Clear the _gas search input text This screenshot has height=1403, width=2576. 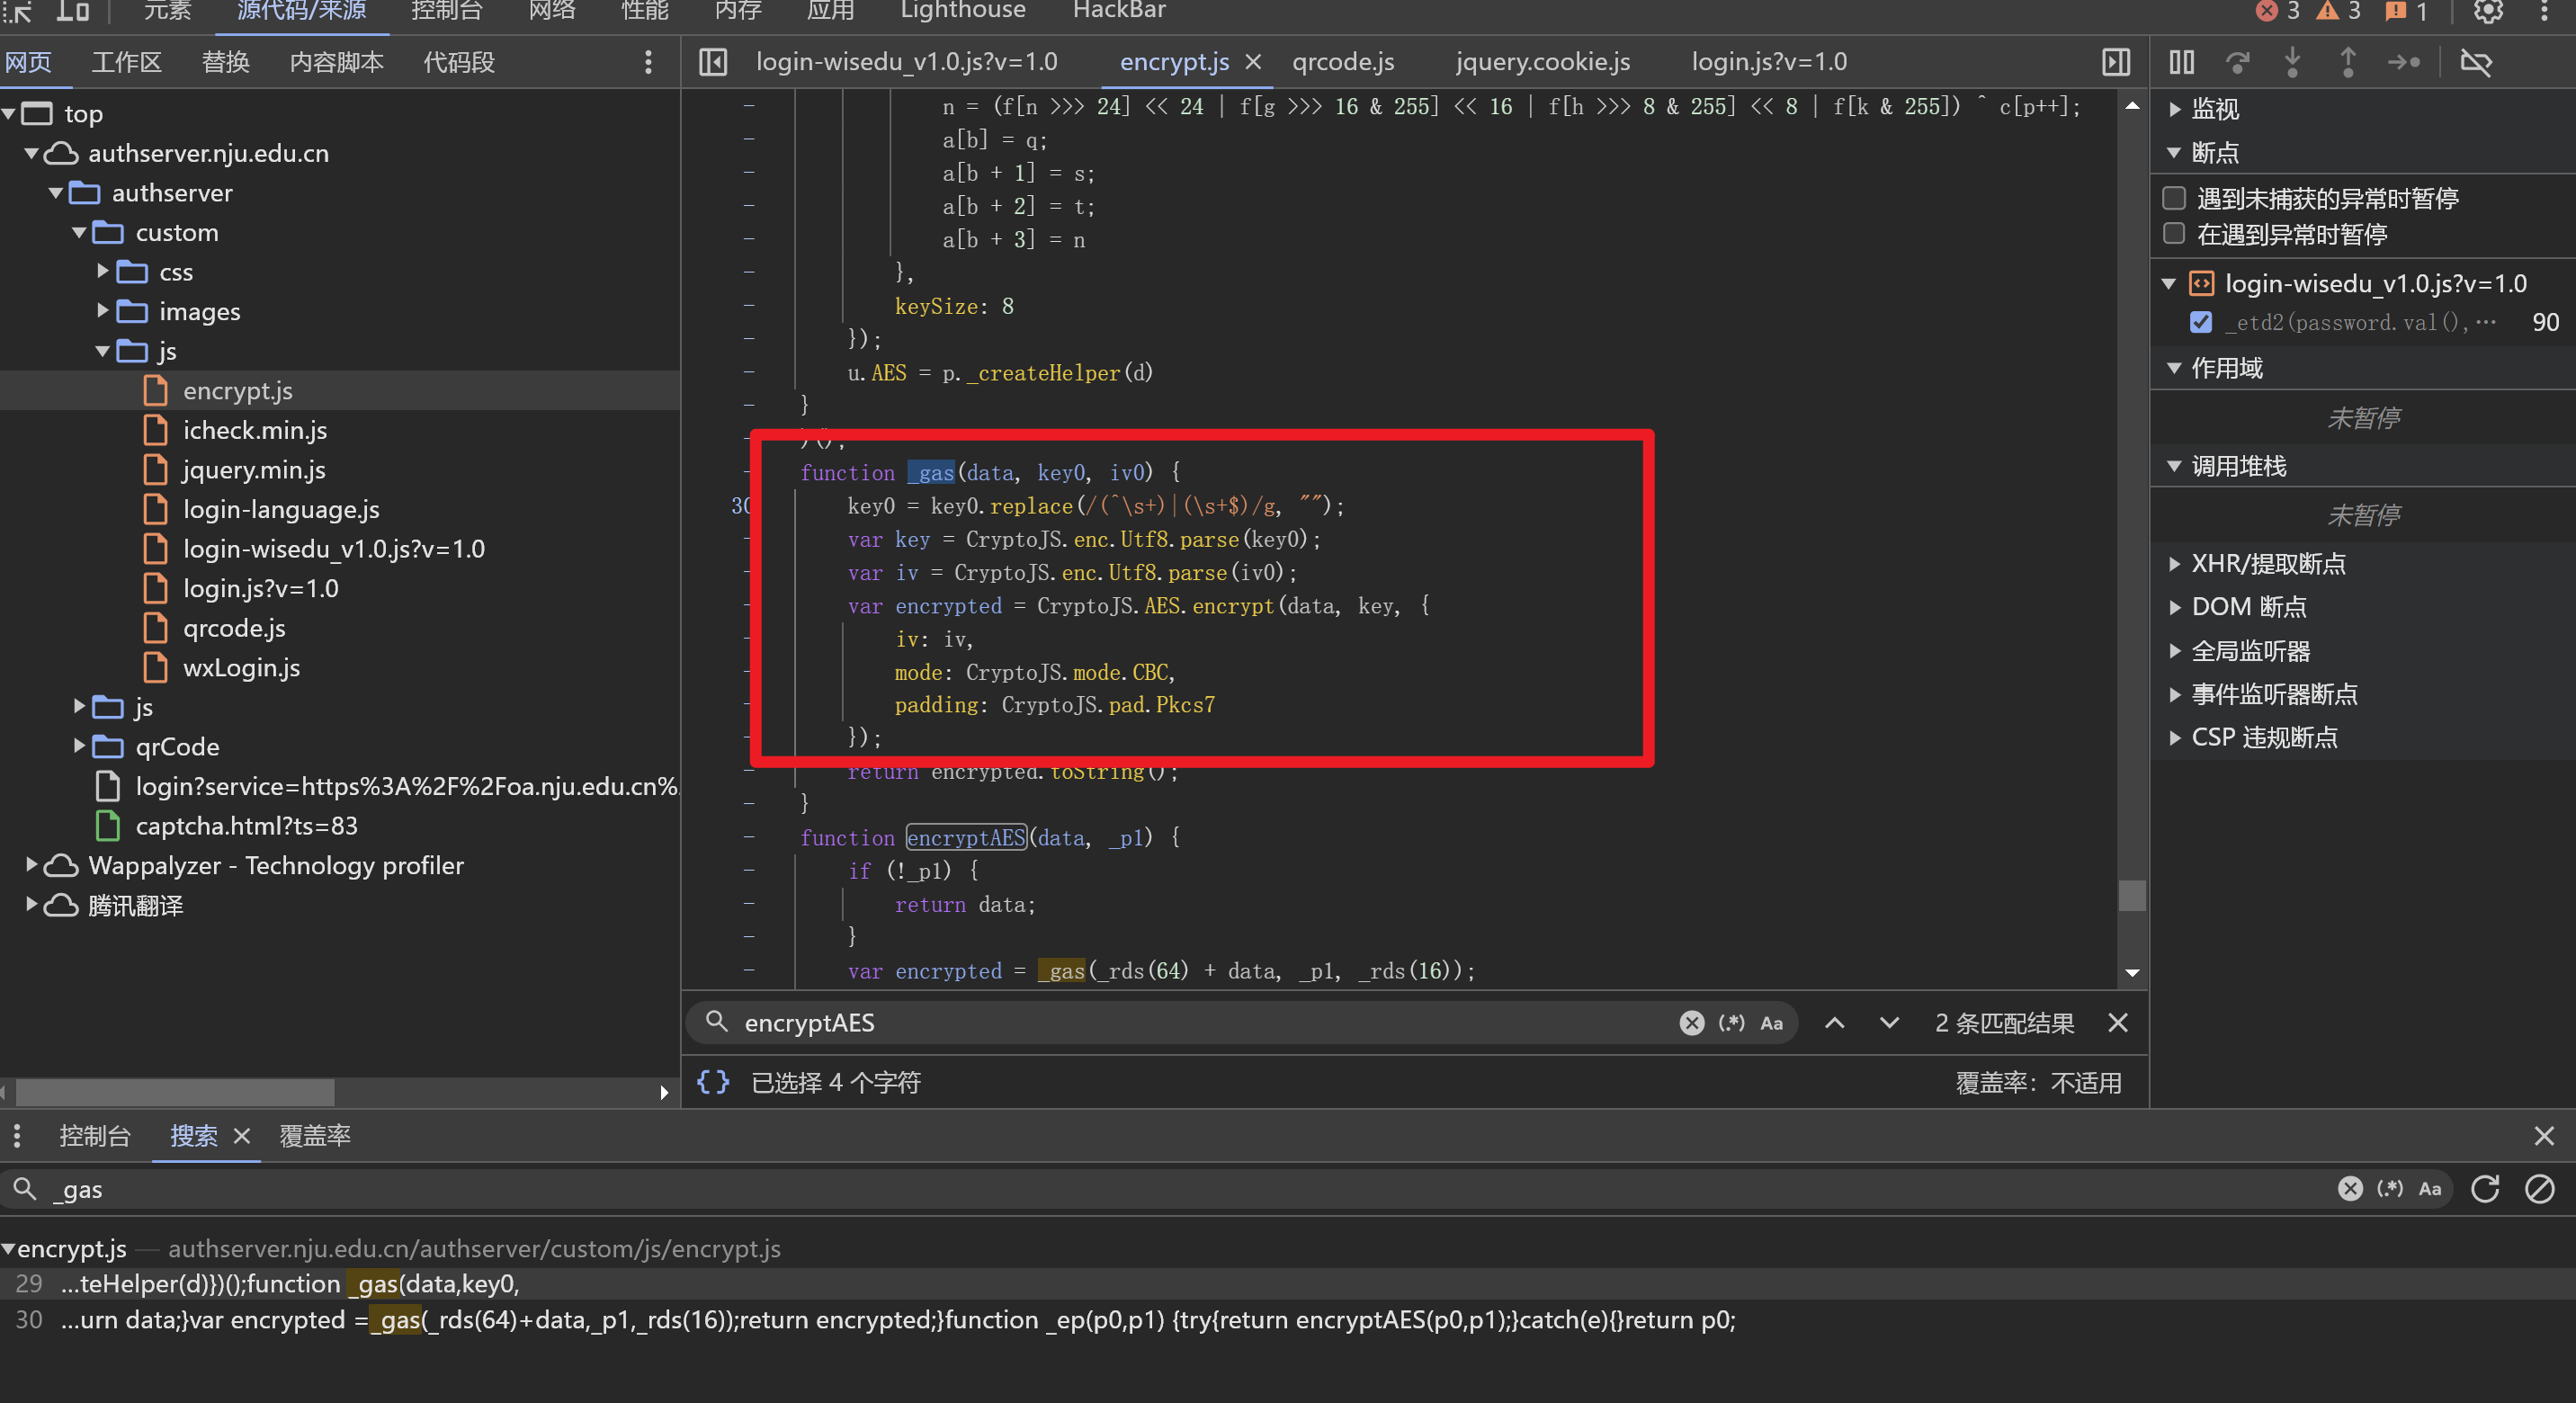click(2350, 1188)
